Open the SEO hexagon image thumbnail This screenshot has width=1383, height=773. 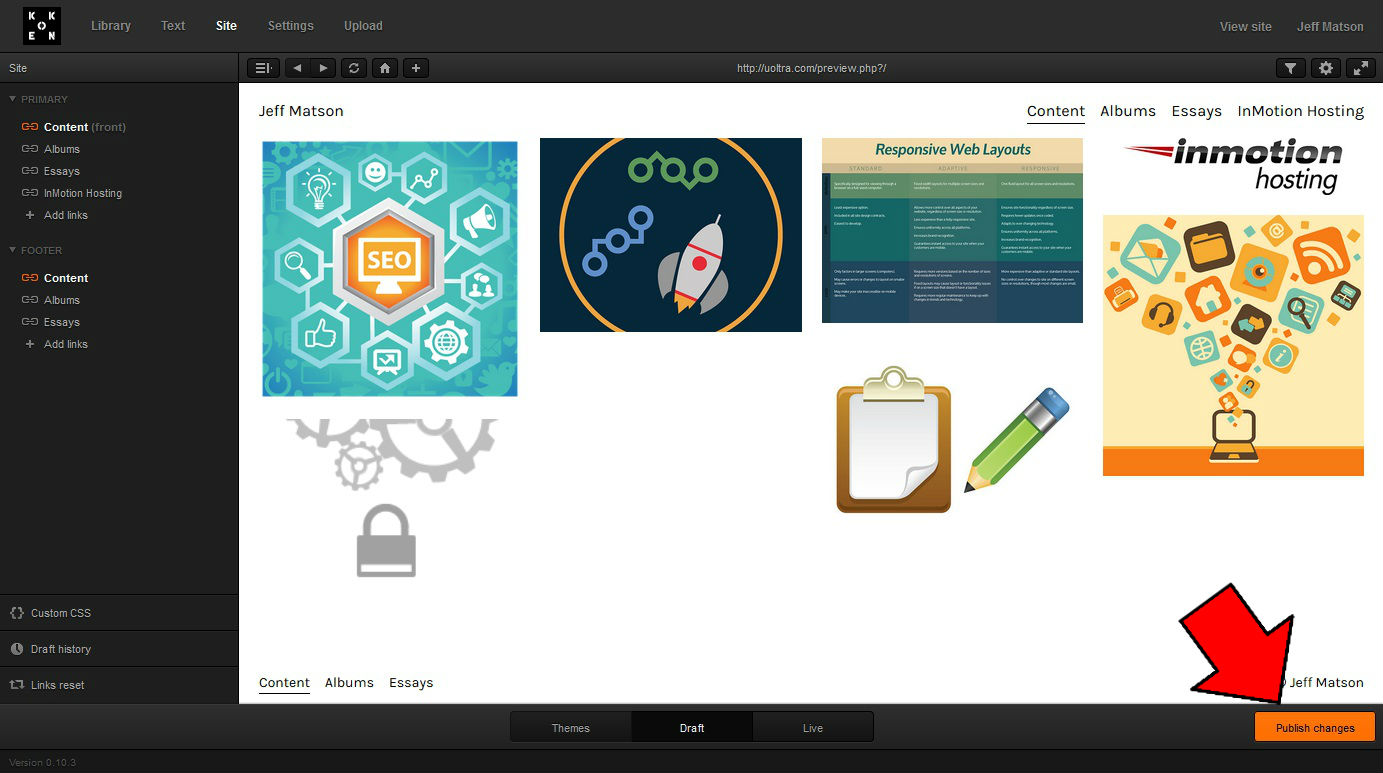click(390, 268)
